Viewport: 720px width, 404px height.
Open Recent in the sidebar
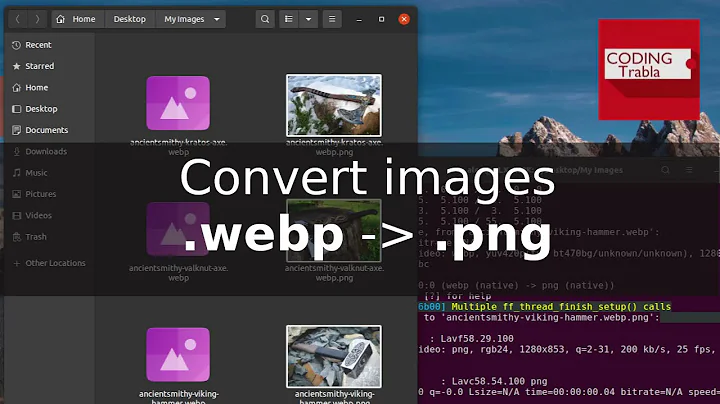49,45
